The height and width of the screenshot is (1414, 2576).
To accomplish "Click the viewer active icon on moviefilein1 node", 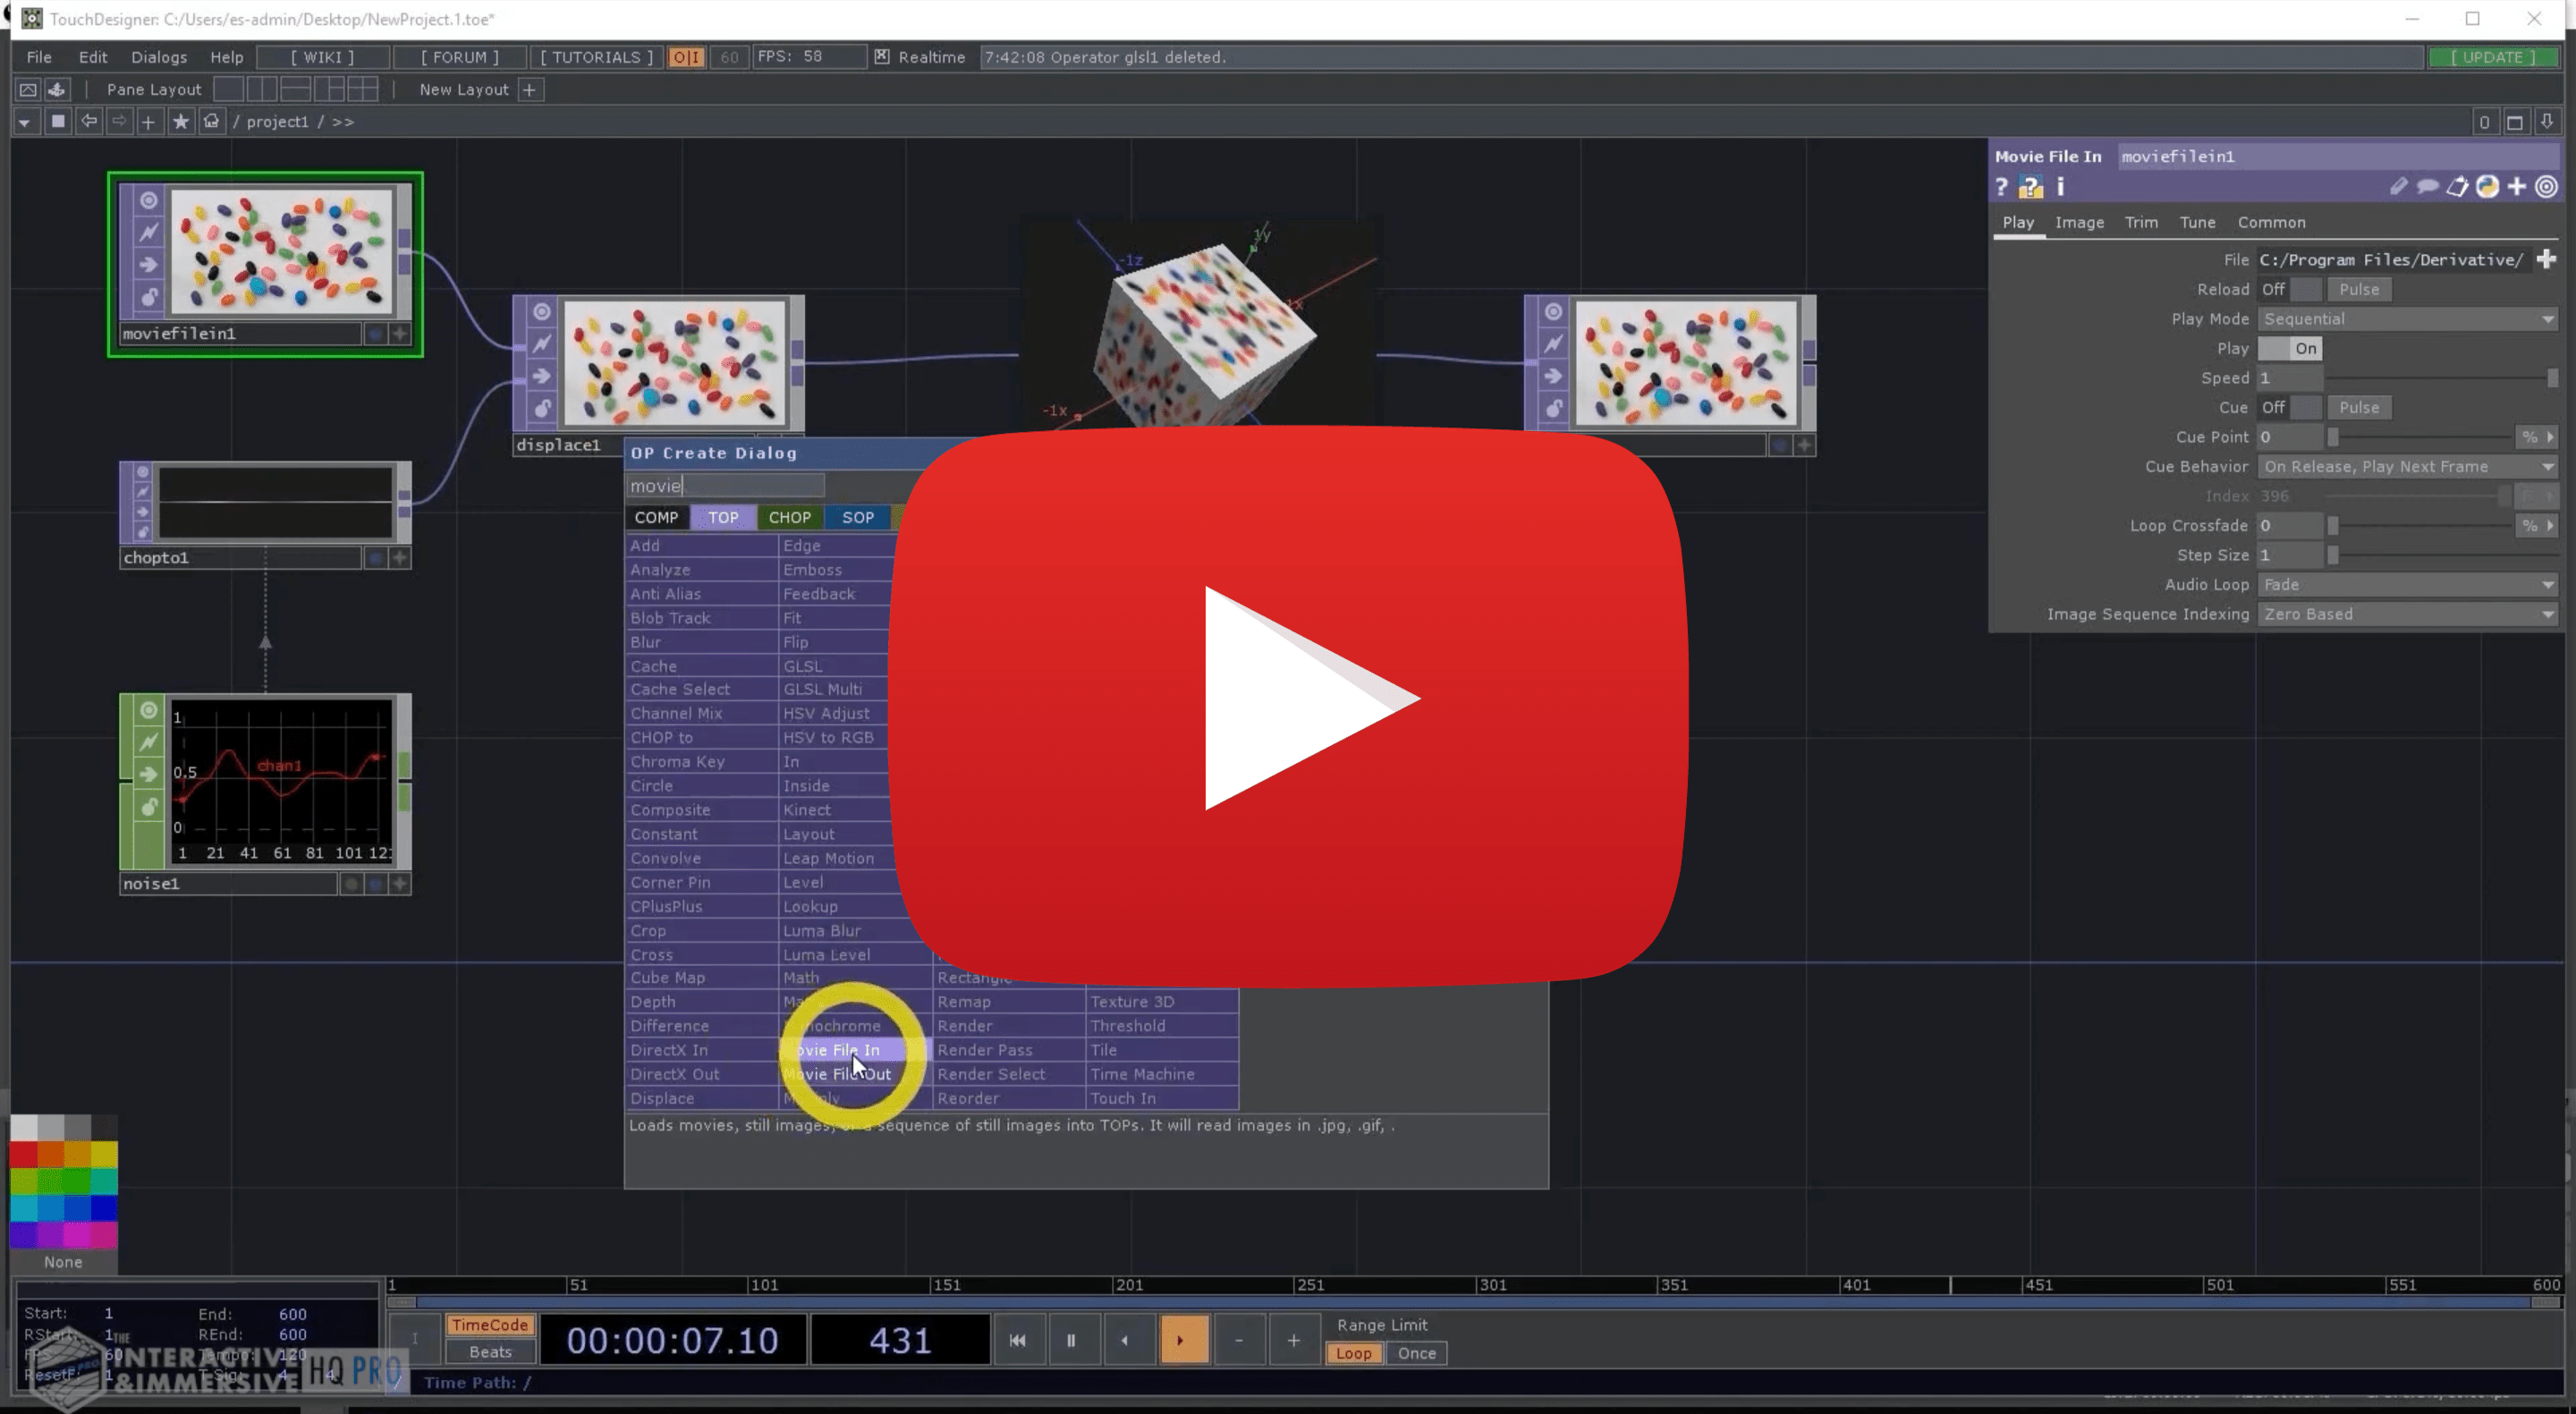I will (148, 200).
